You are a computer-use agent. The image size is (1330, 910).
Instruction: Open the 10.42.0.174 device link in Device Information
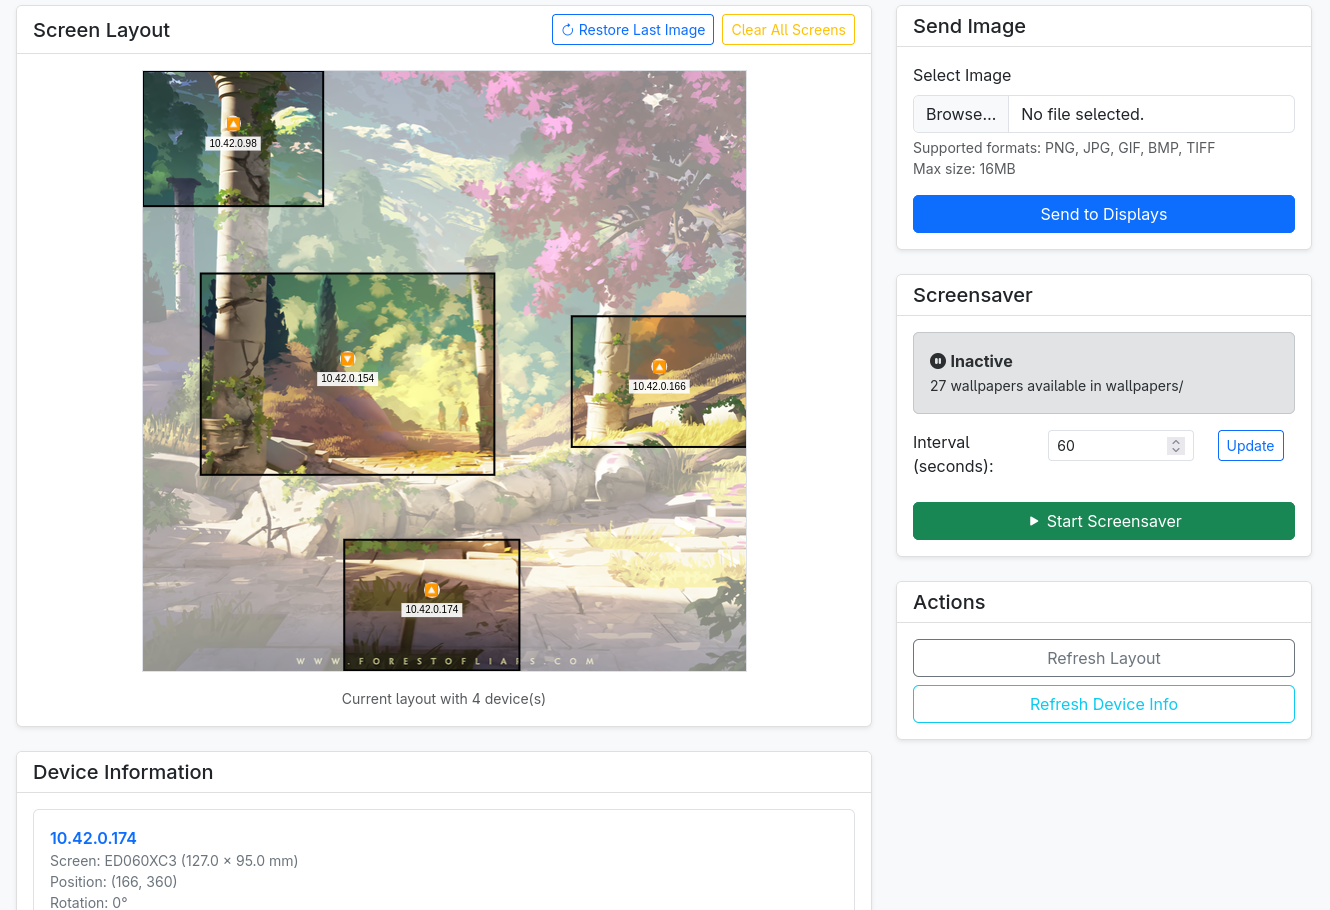(93, 838)
